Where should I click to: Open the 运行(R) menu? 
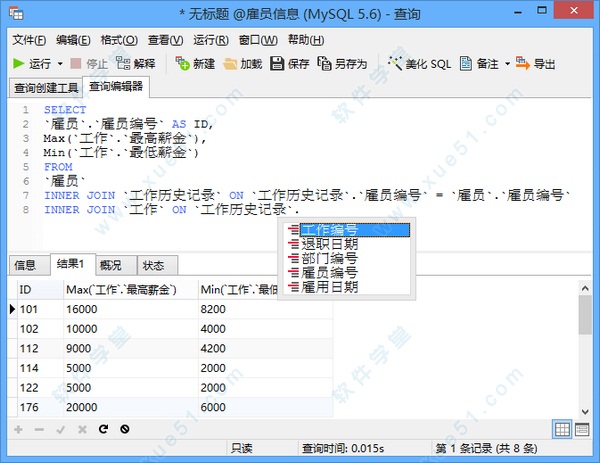211,40
